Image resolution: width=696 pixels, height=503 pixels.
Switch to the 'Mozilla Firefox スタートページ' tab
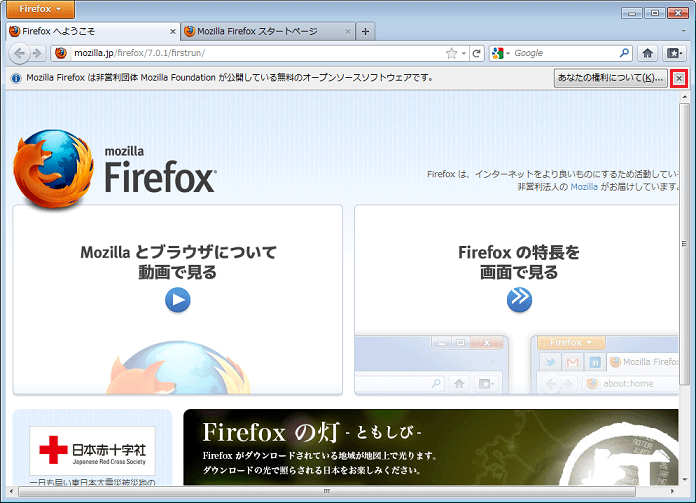click(268, 32)
